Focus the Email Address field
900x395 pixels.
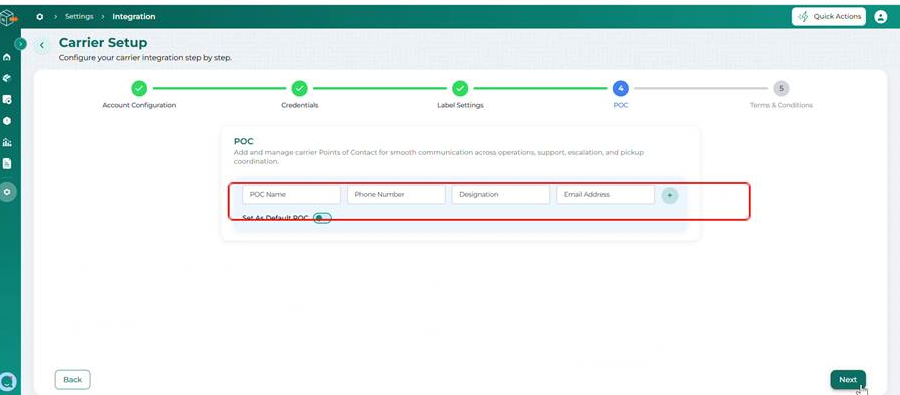605,195
